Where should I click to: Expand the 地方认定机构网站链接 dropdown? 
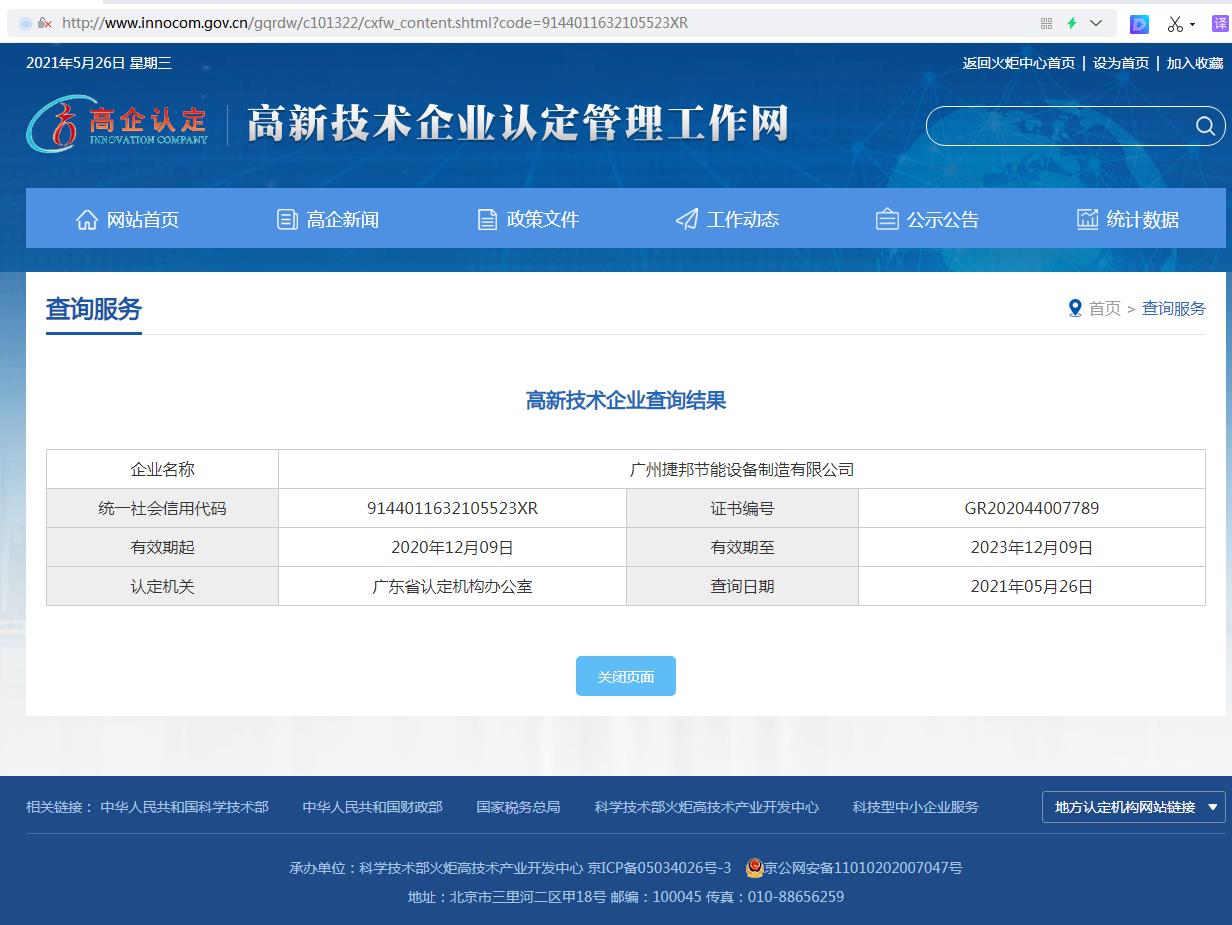pyautogui.click(x=1134, y=807)
